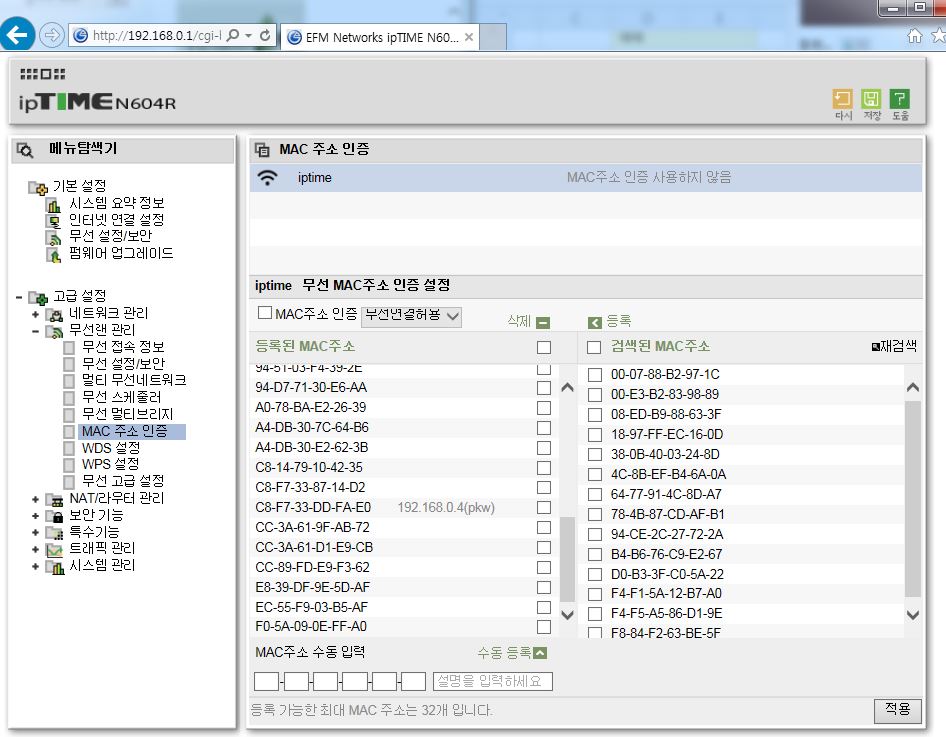
Task: Click the browser back arrow button
Action: click(x=16, y=34)
